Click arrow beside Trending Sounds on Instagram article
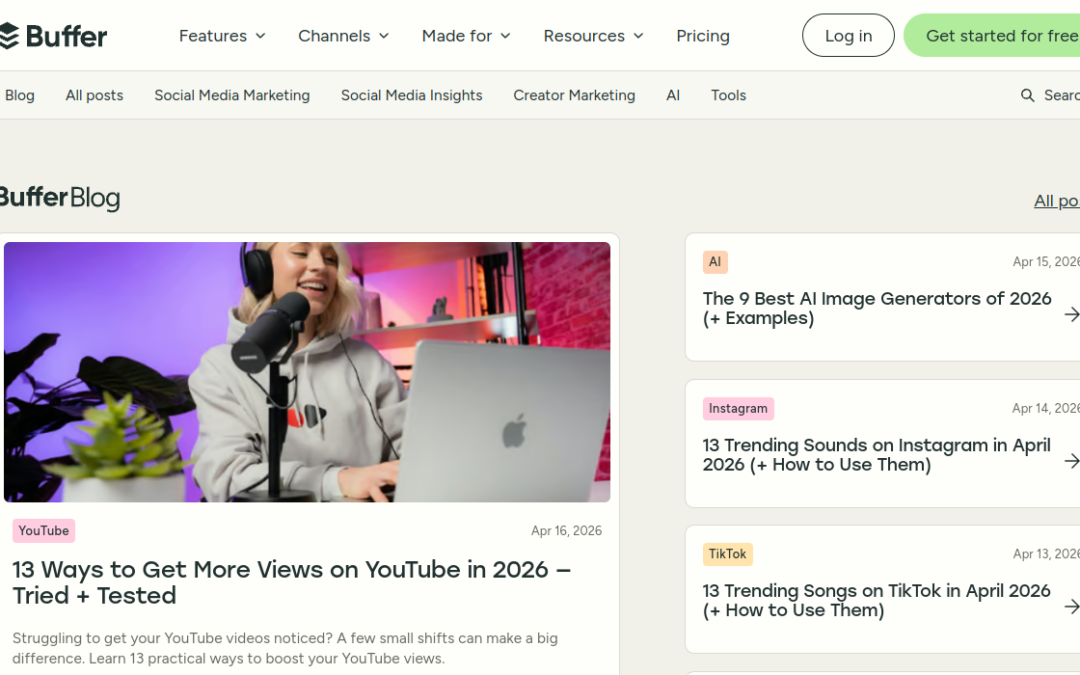This screenshot has height=675, width=1080. pos(1072,460)
